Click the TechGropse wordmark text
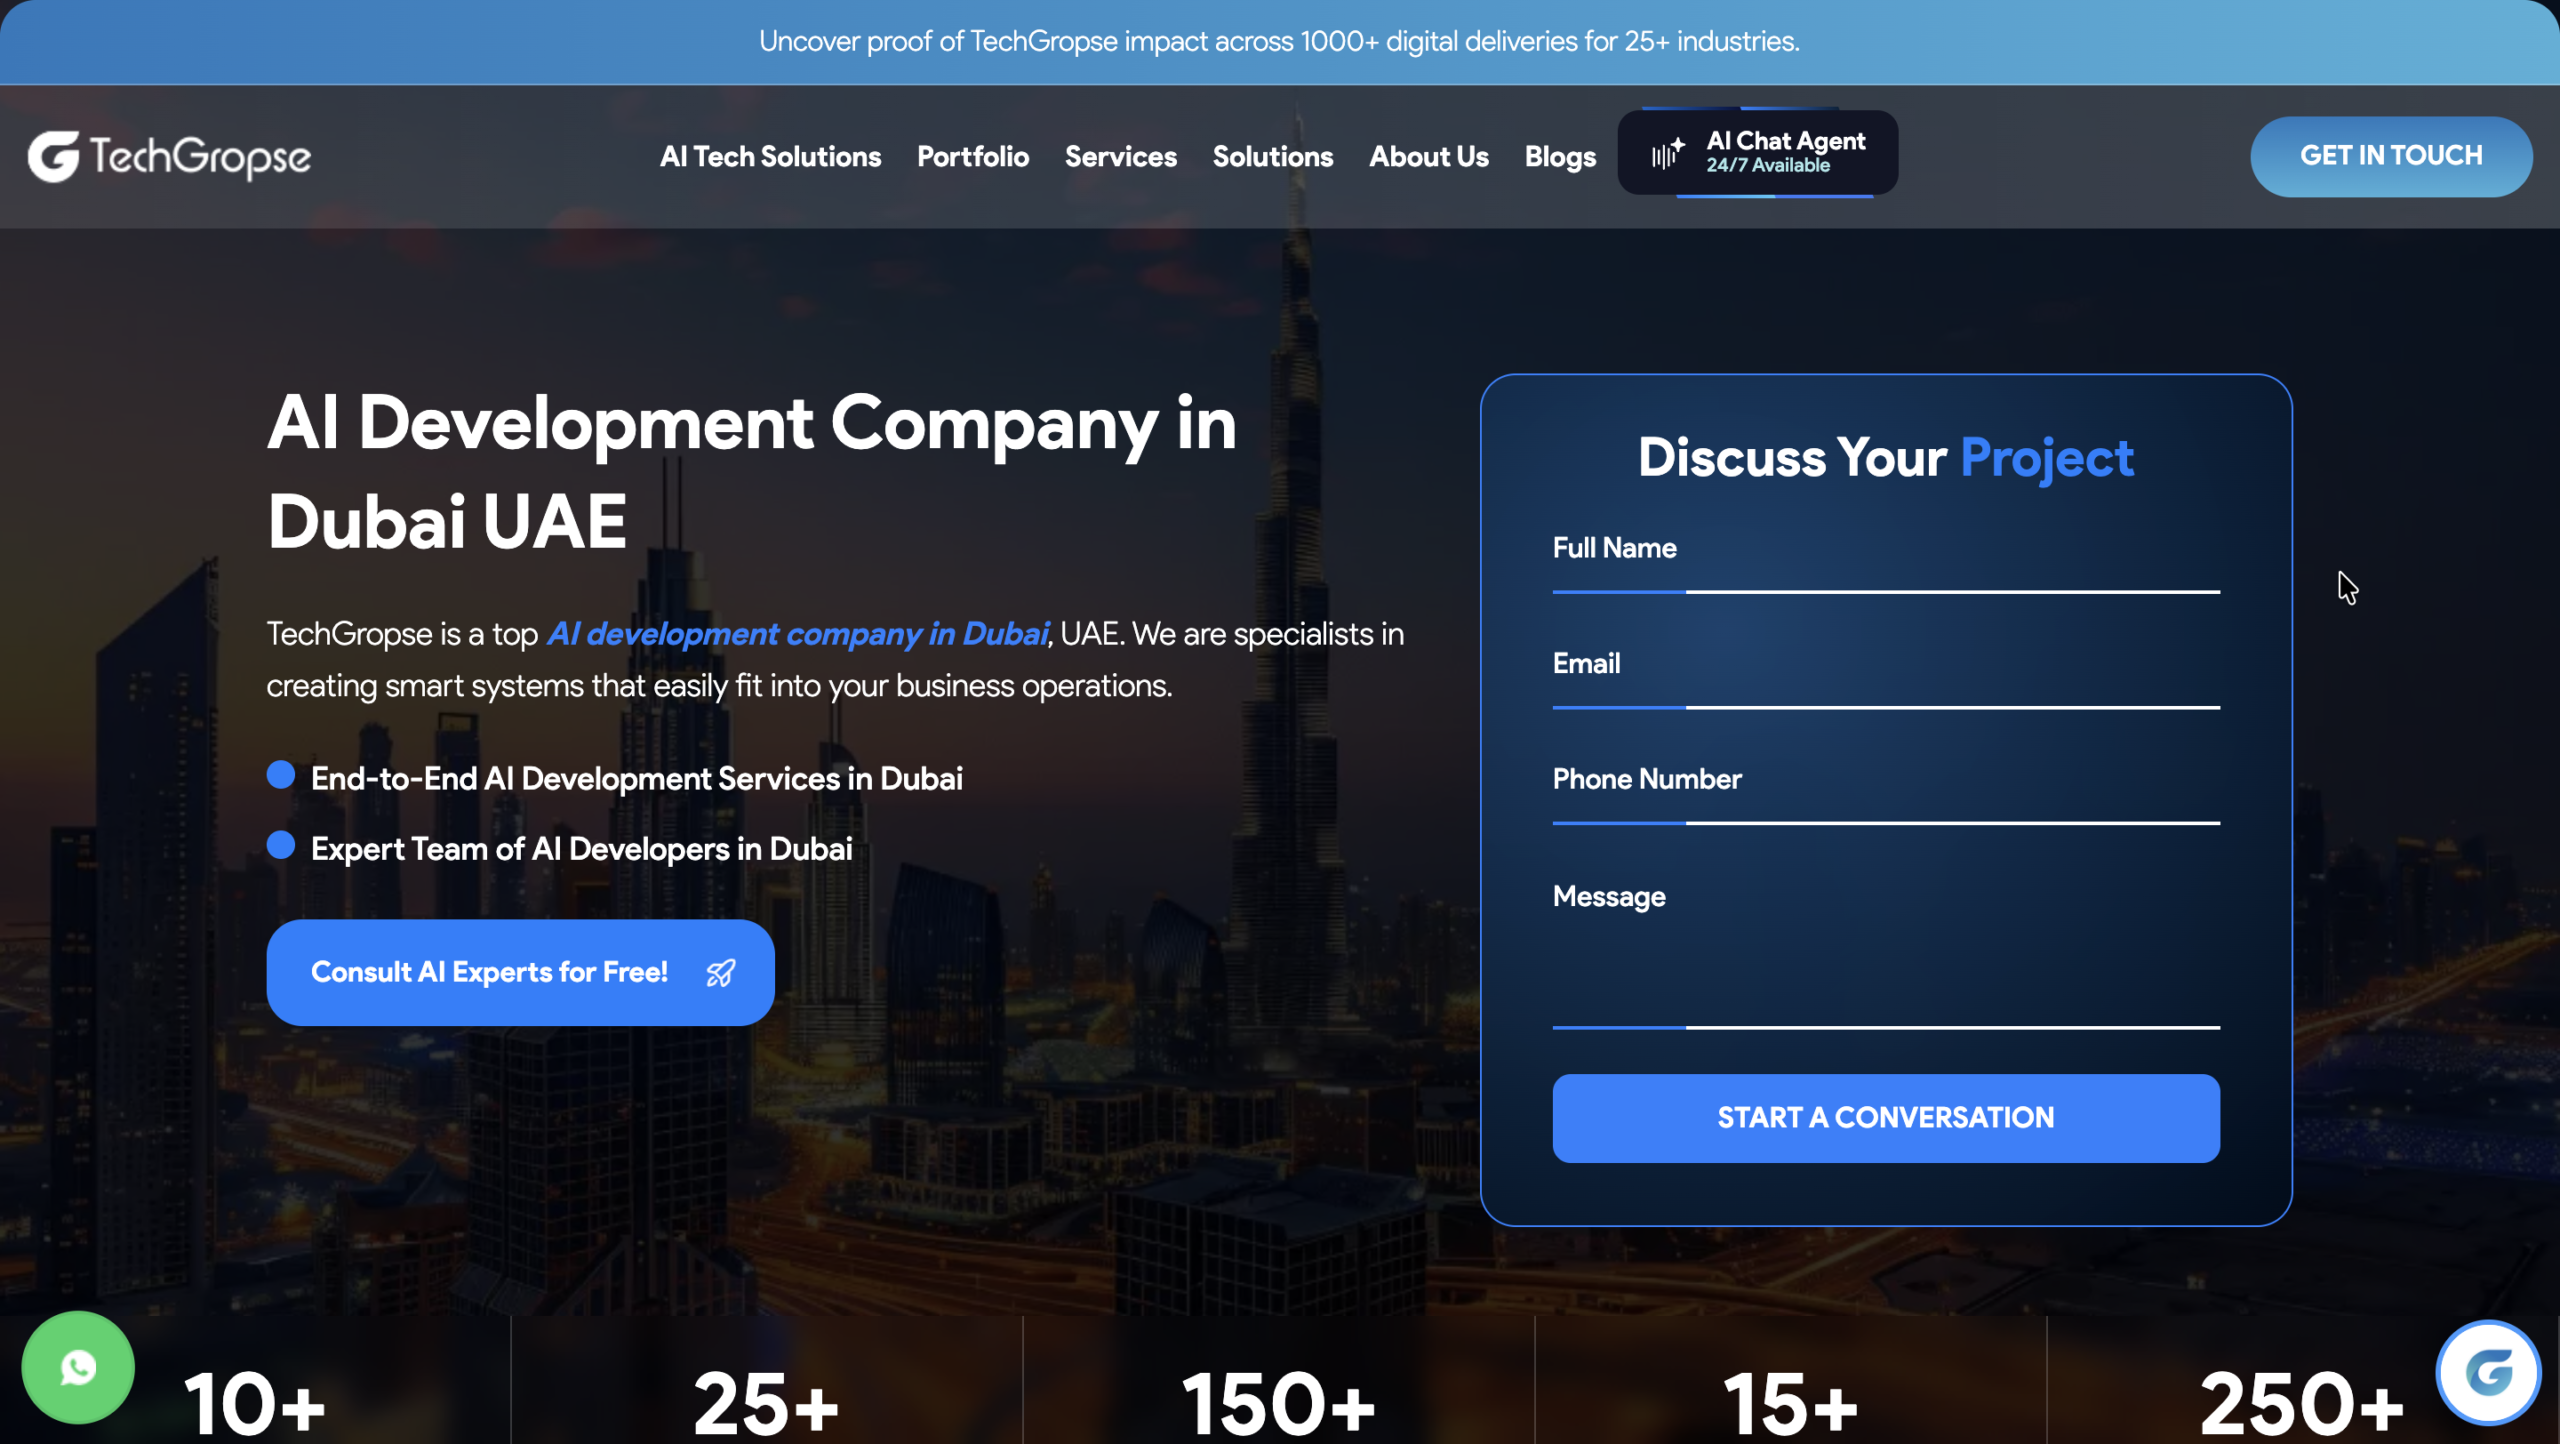The image size is (2560, 1444). click(200, 156)
